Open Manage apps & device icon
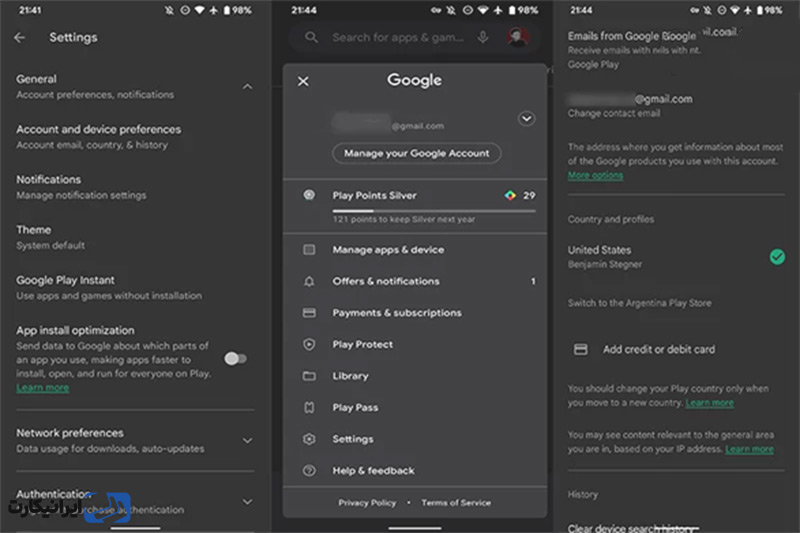This screenshot has width=800, height=533. [x=309, y=249]
